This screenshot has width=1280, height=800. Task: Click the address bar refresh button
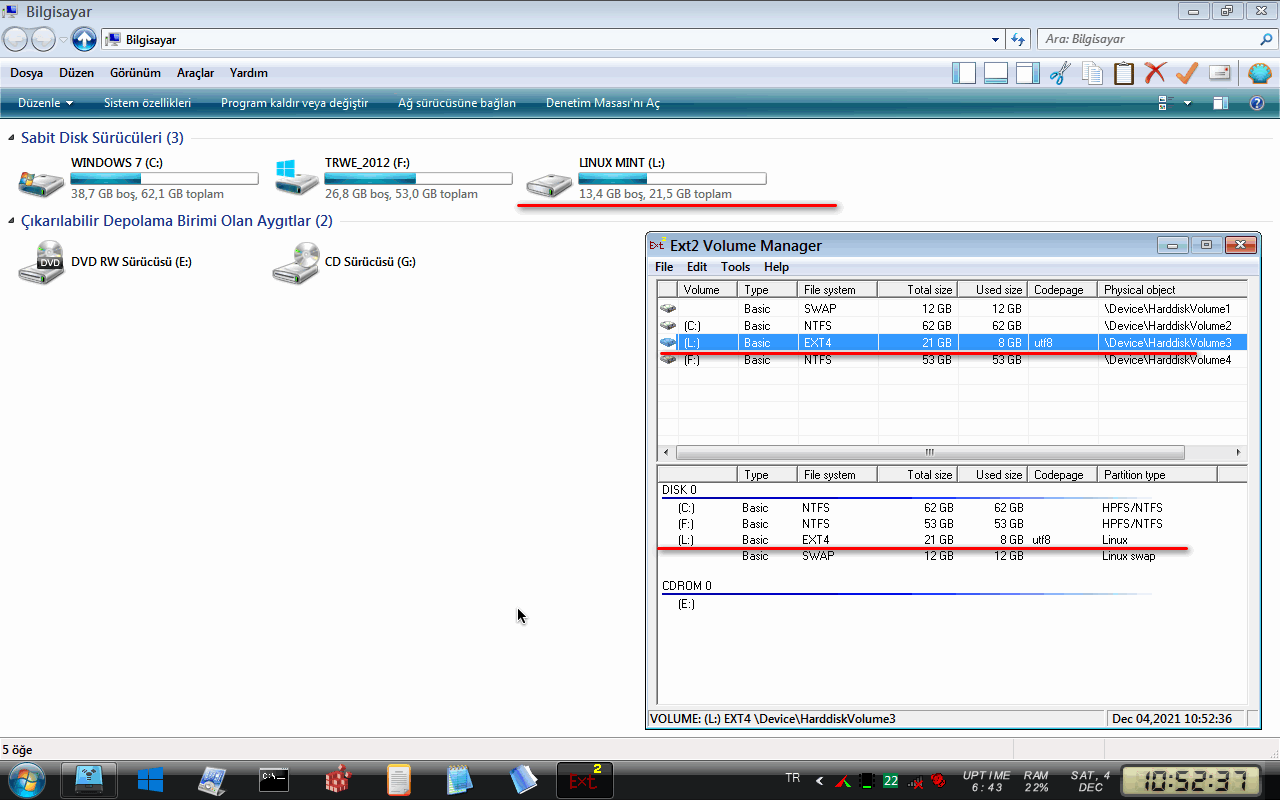[1018, 40]
